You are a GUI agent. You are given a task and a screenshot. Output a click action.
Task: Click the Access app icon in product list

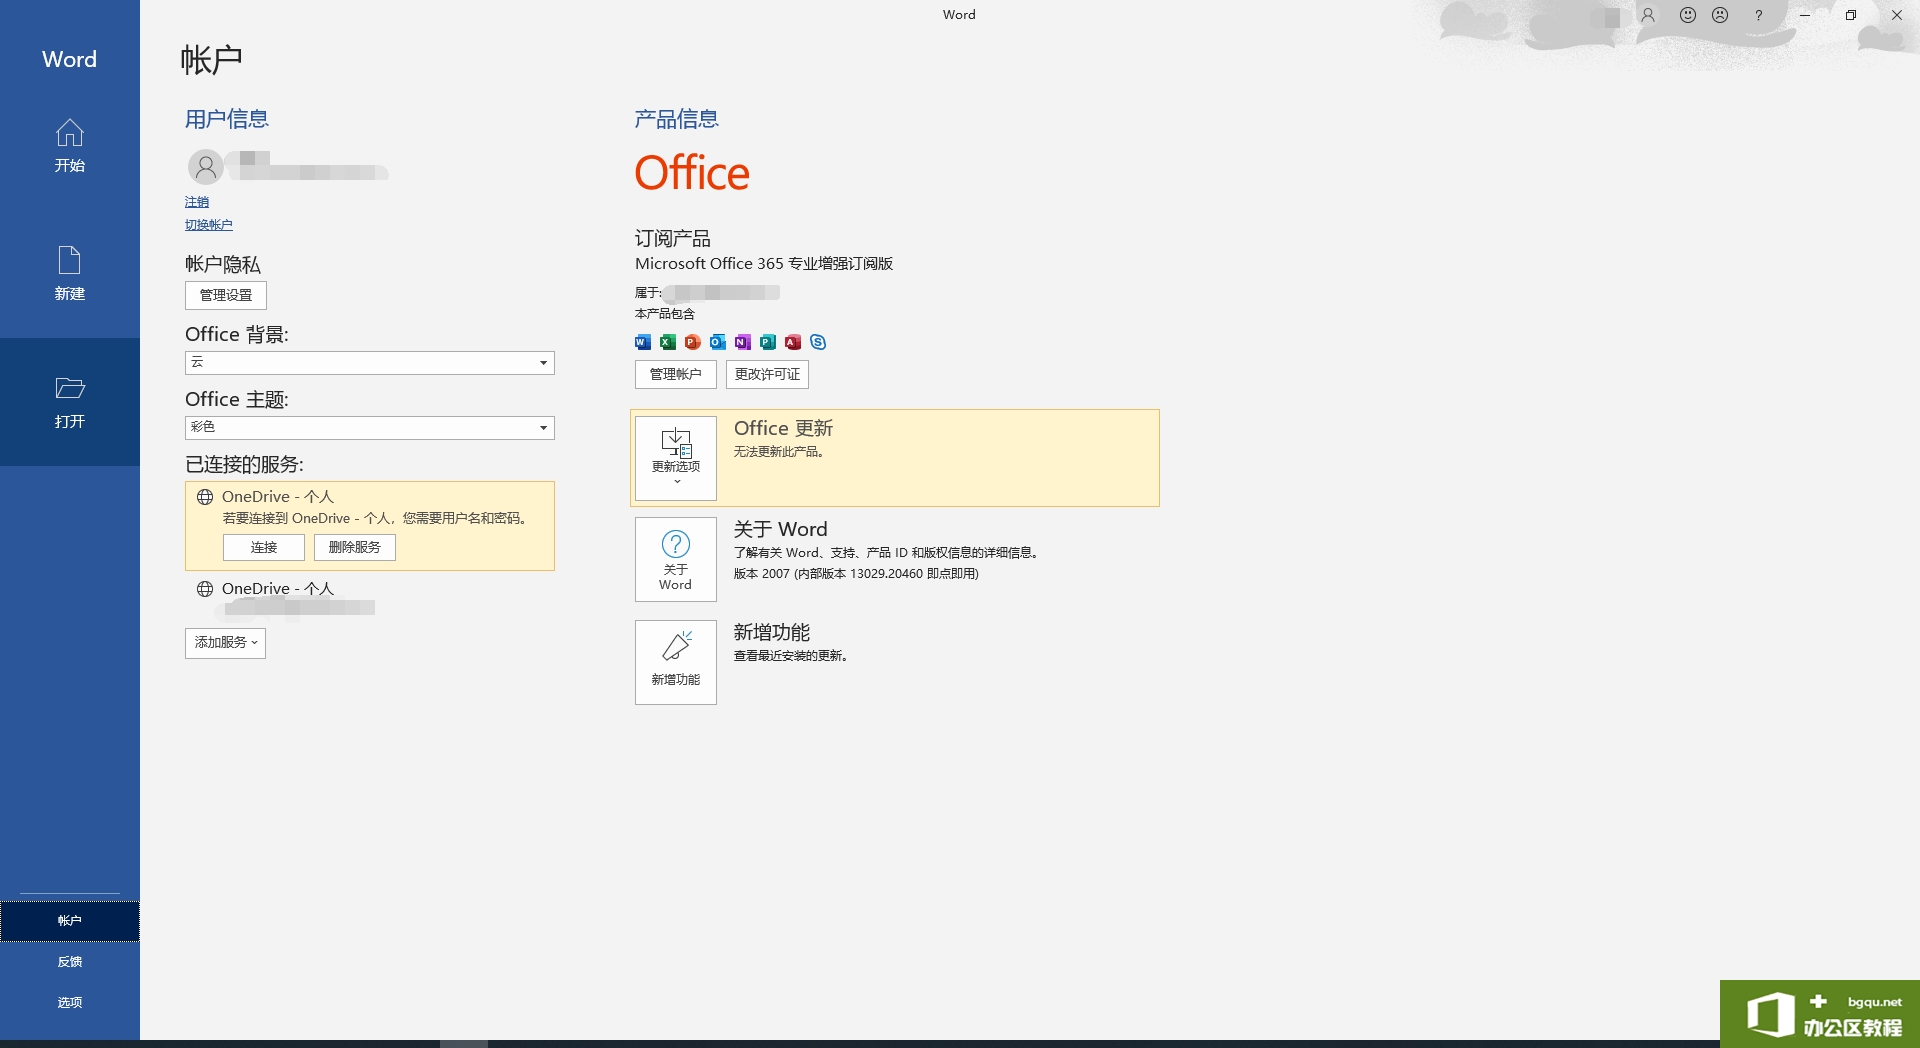coord(793,342)
